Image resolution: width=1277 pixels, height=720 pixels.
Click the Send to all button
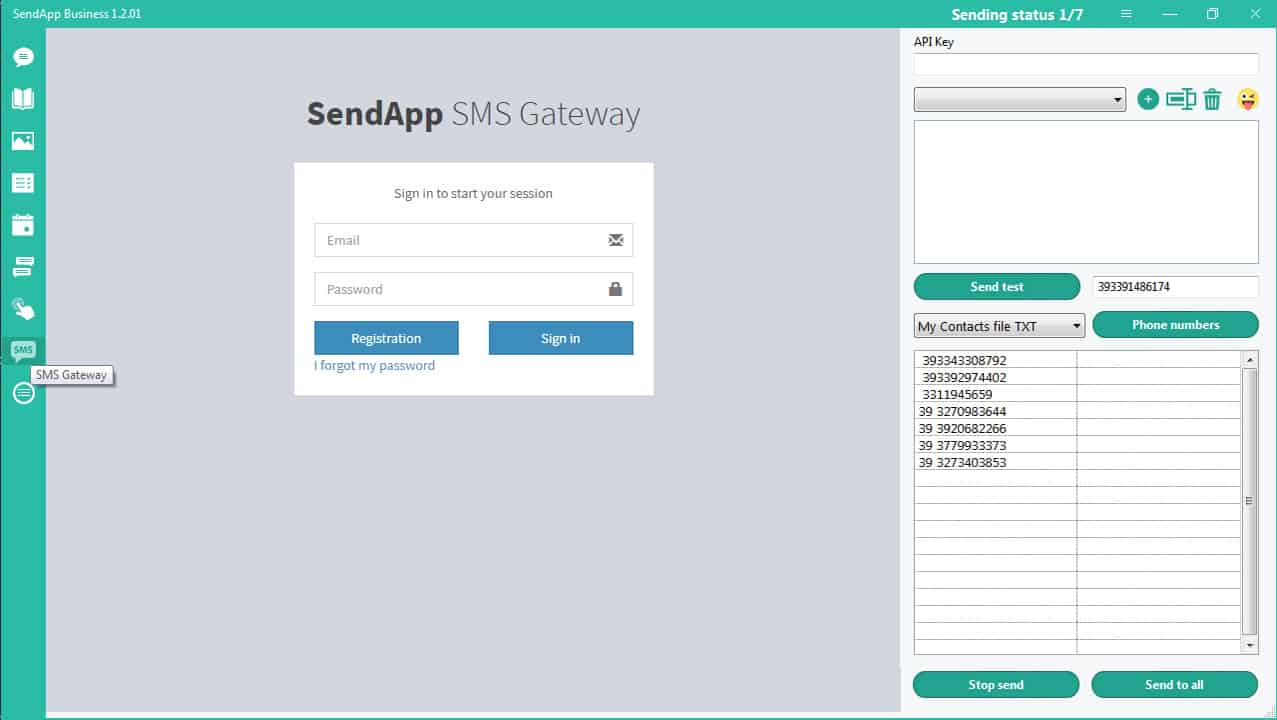(x=1174, y=685)
